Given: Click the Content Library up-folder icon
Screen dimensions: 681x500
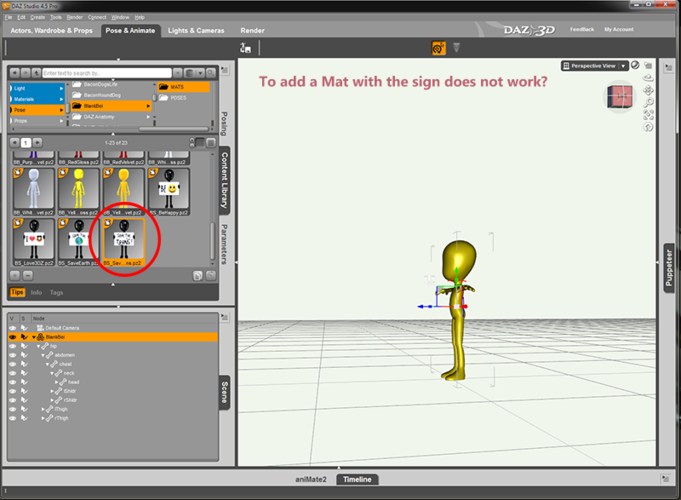Looking at the screenshot, I should click(x=36, y=73).
